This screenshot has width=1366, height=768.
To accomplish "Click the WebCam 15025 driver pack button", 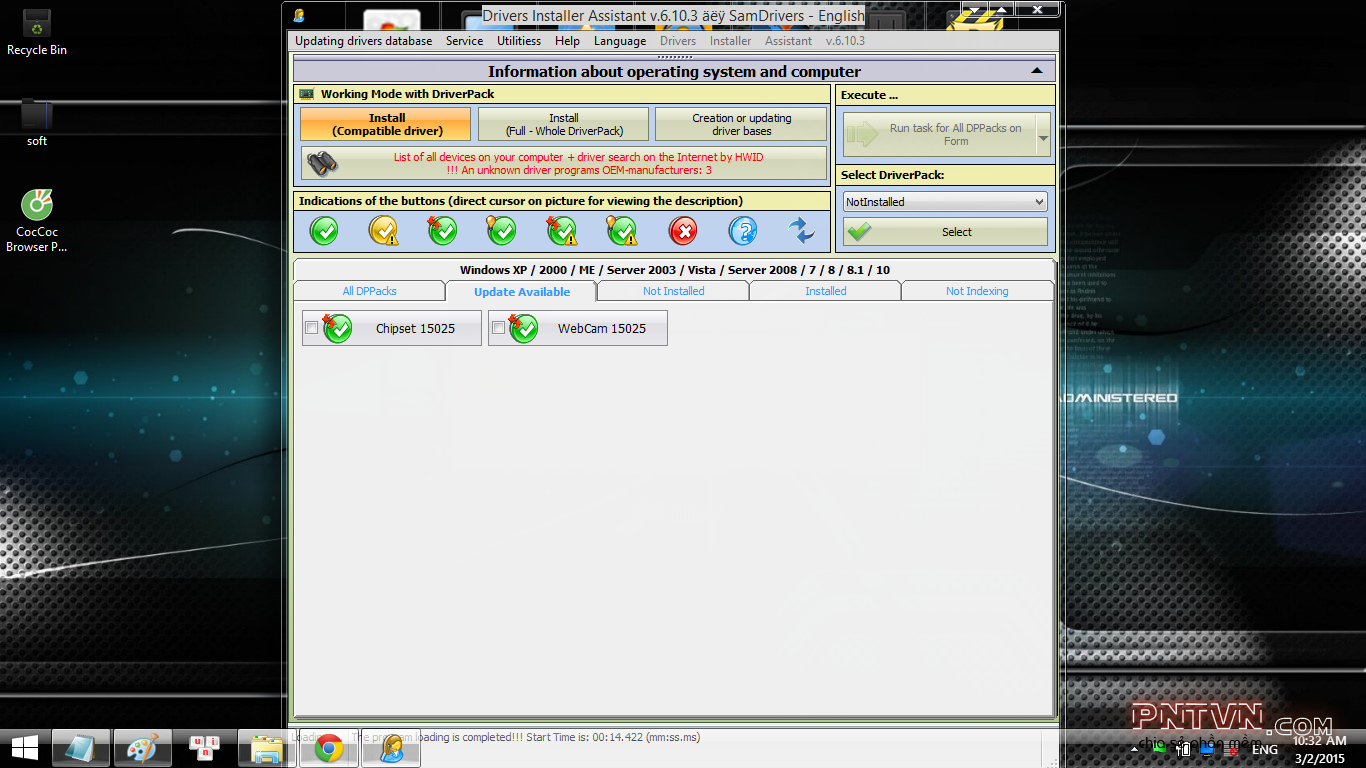I will coord(577,328).
